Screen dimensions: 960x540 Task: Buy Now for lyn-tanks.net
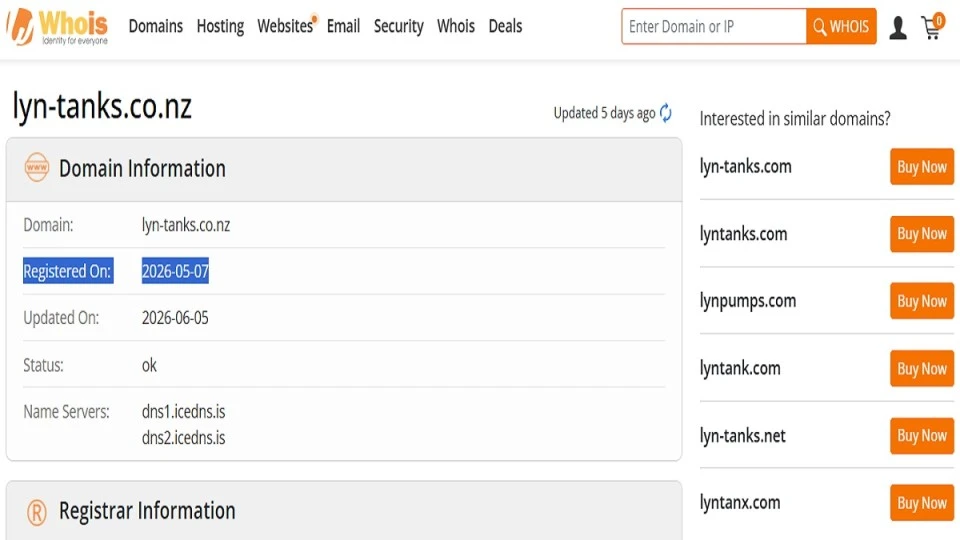click(922, 436)
